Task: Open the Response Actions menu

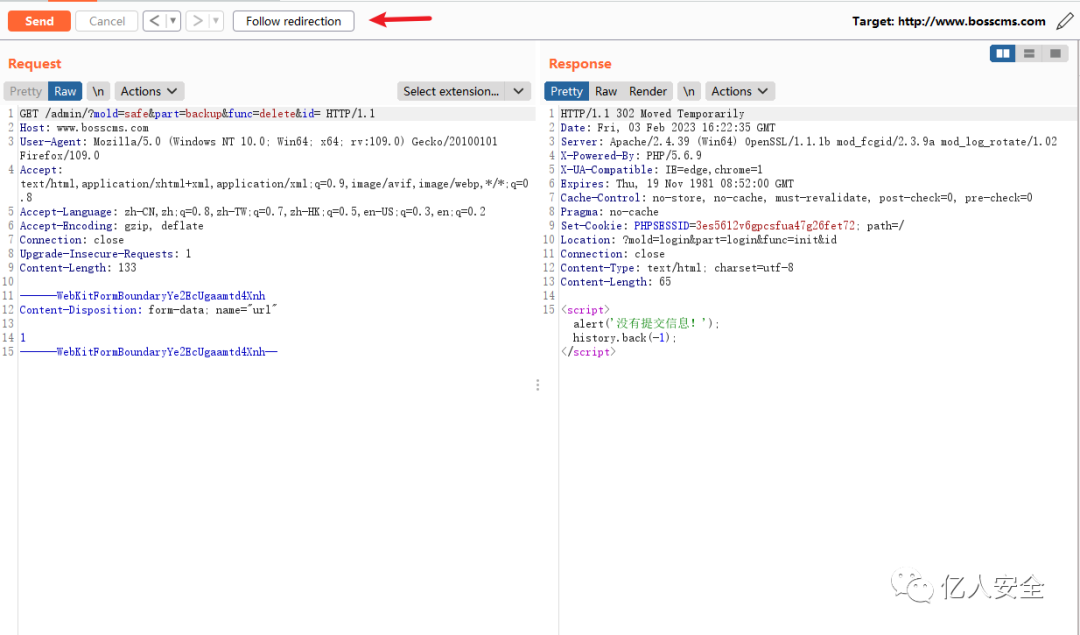Action: (739, 91)
